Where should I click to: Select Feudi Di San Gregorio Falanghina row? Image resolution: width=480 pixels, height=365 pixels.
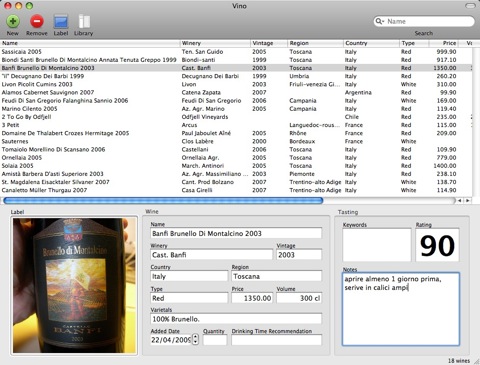236,101
